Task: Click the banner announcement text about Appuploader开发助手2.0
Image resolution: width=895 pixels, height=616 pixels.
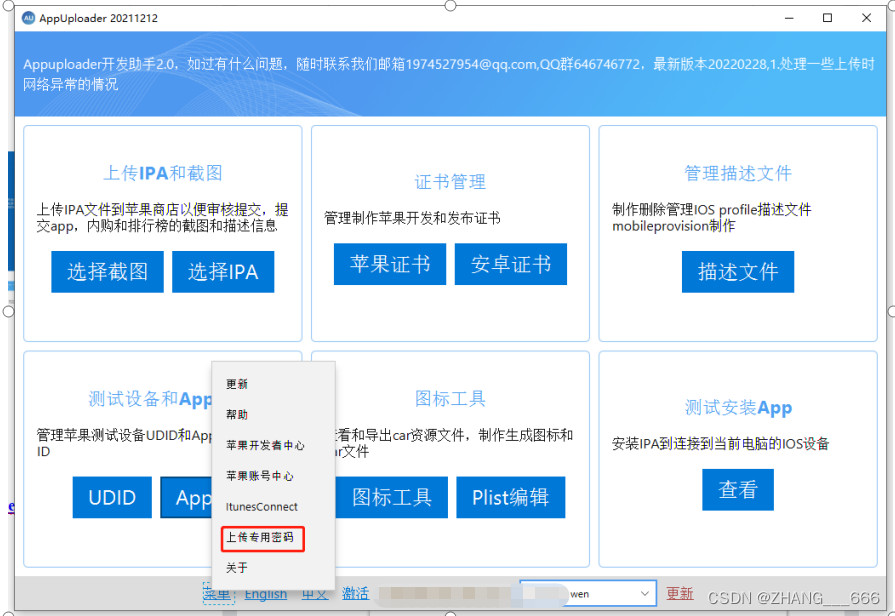Action: (x=448, y=74)
